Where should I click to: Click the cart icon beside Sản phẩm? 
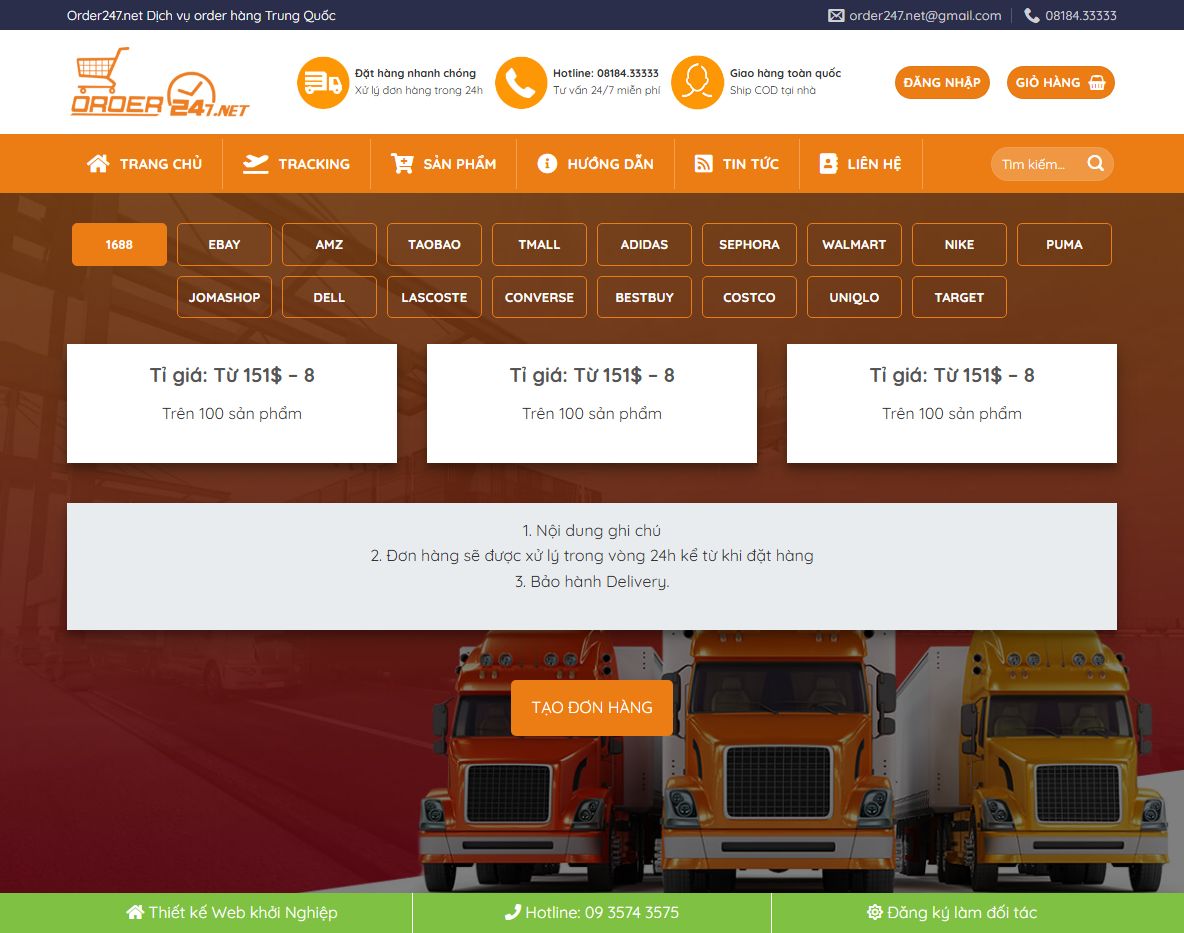(x=402, y=164)
